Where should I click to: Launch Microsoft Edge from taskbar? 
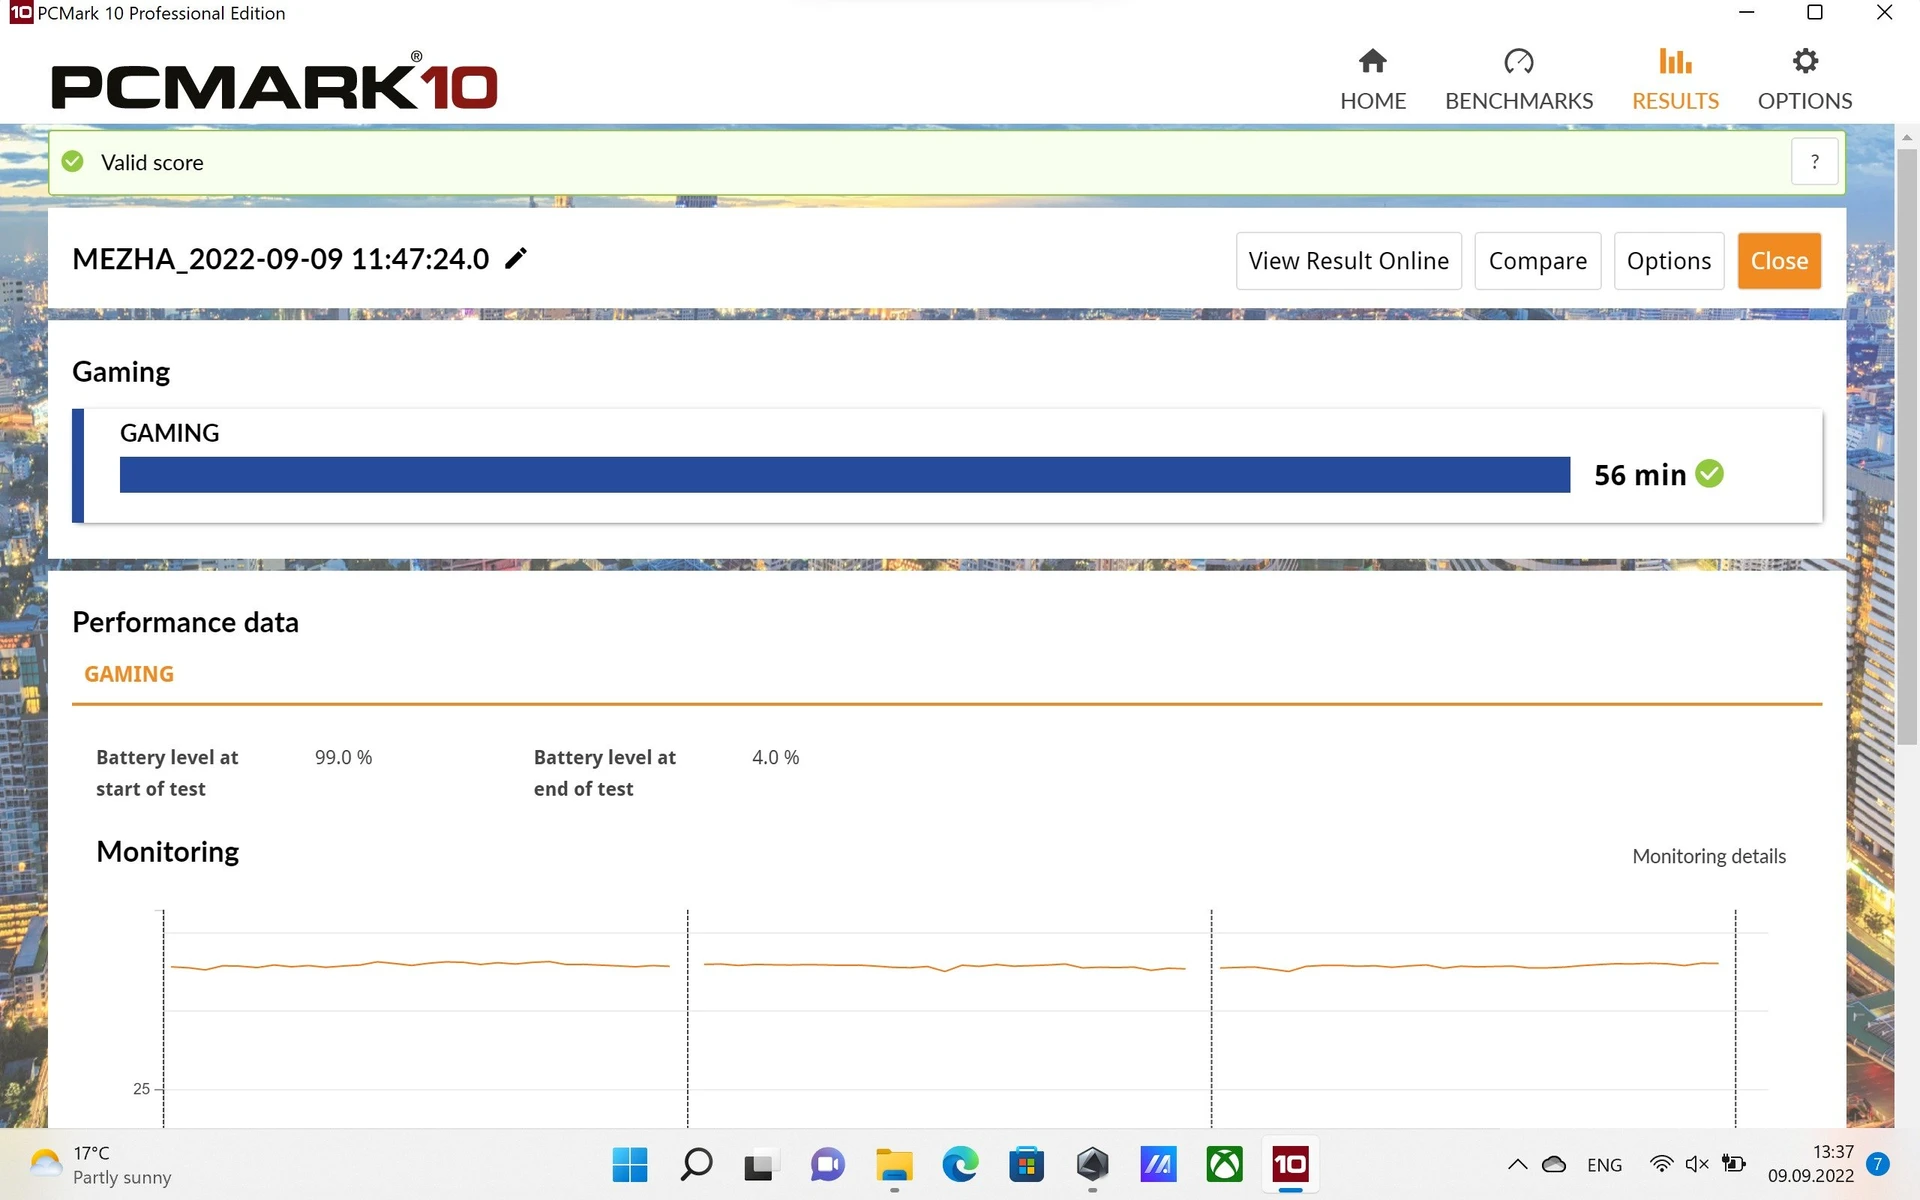click(960, 1164)
